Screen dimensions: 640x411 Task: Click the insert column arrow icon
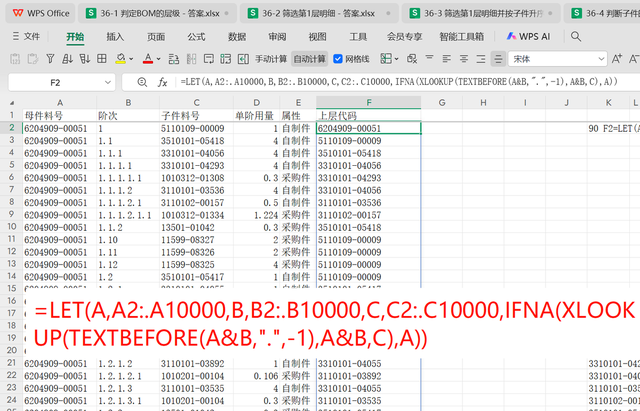(x=243, y=59)
